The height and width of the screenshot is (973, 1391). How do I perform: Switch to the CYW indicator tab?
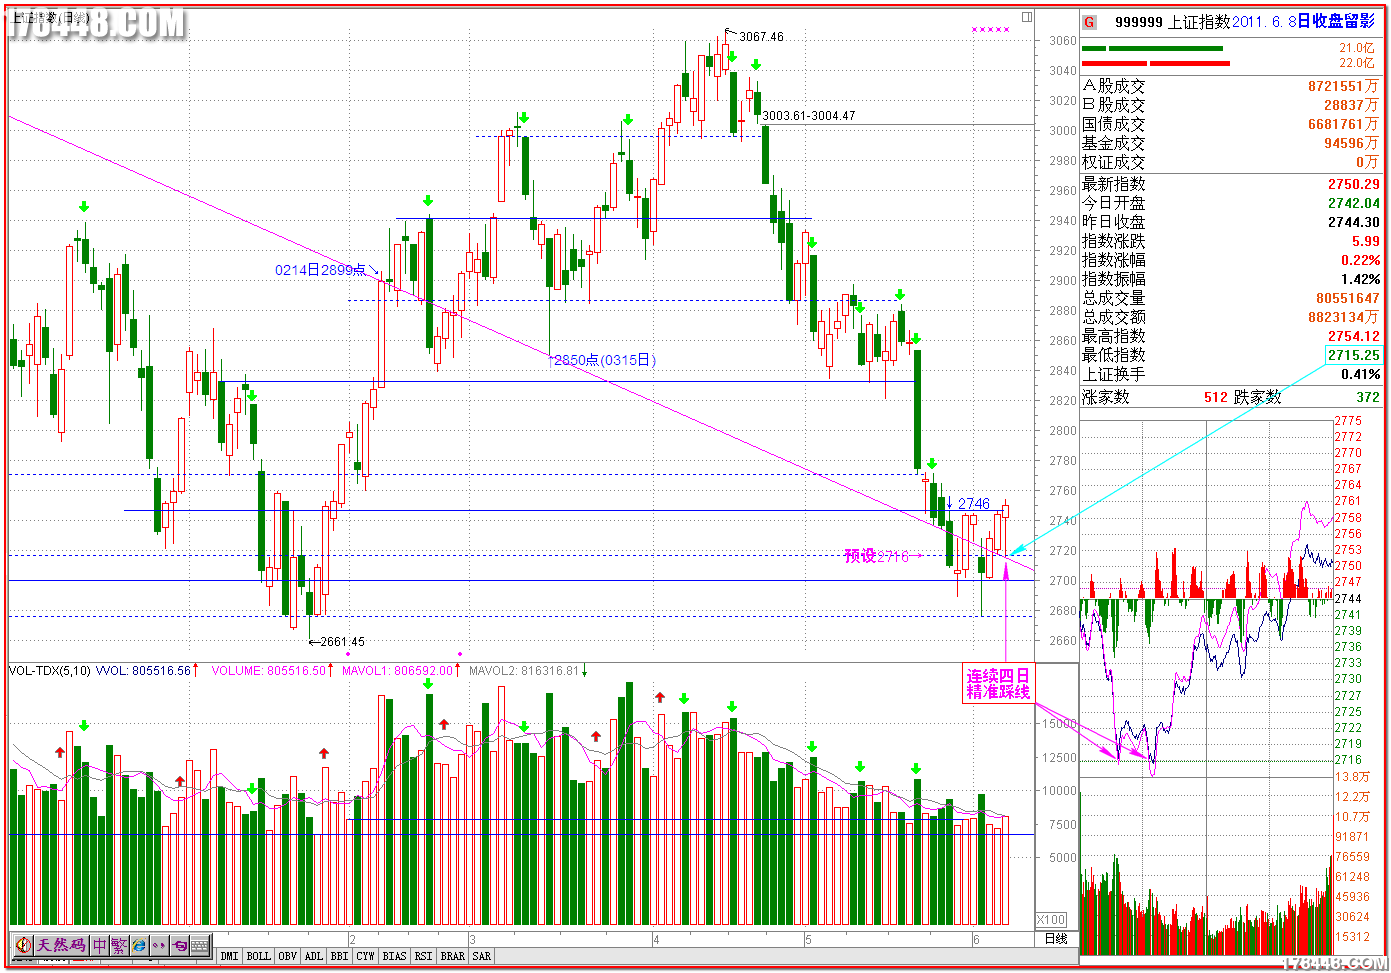click(x=366, y=957)
